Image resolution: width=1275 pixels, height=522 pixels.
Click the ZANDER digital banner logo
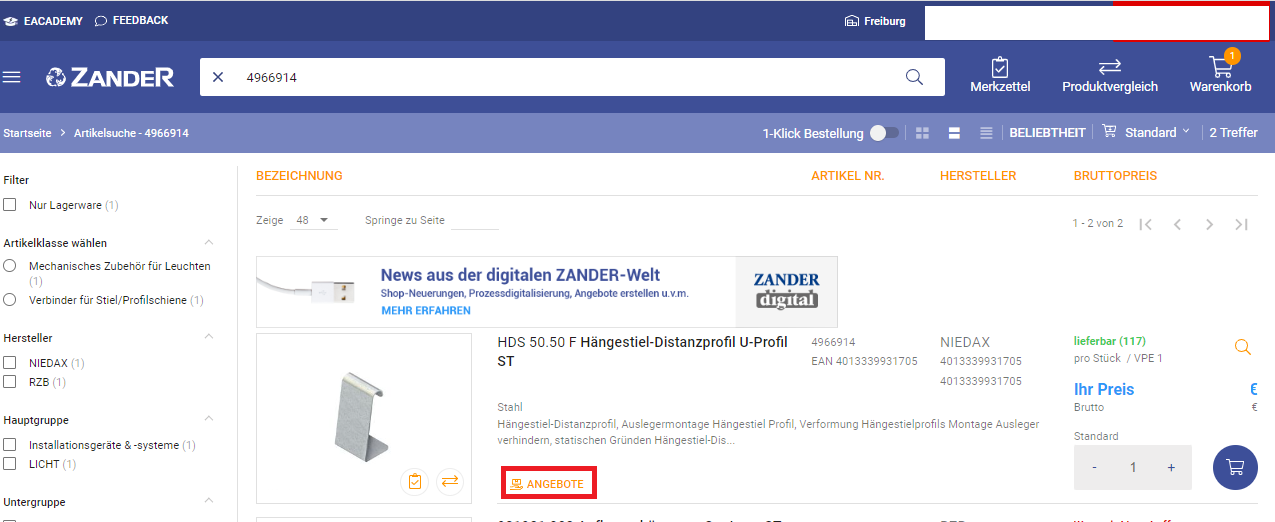(786, 291)
